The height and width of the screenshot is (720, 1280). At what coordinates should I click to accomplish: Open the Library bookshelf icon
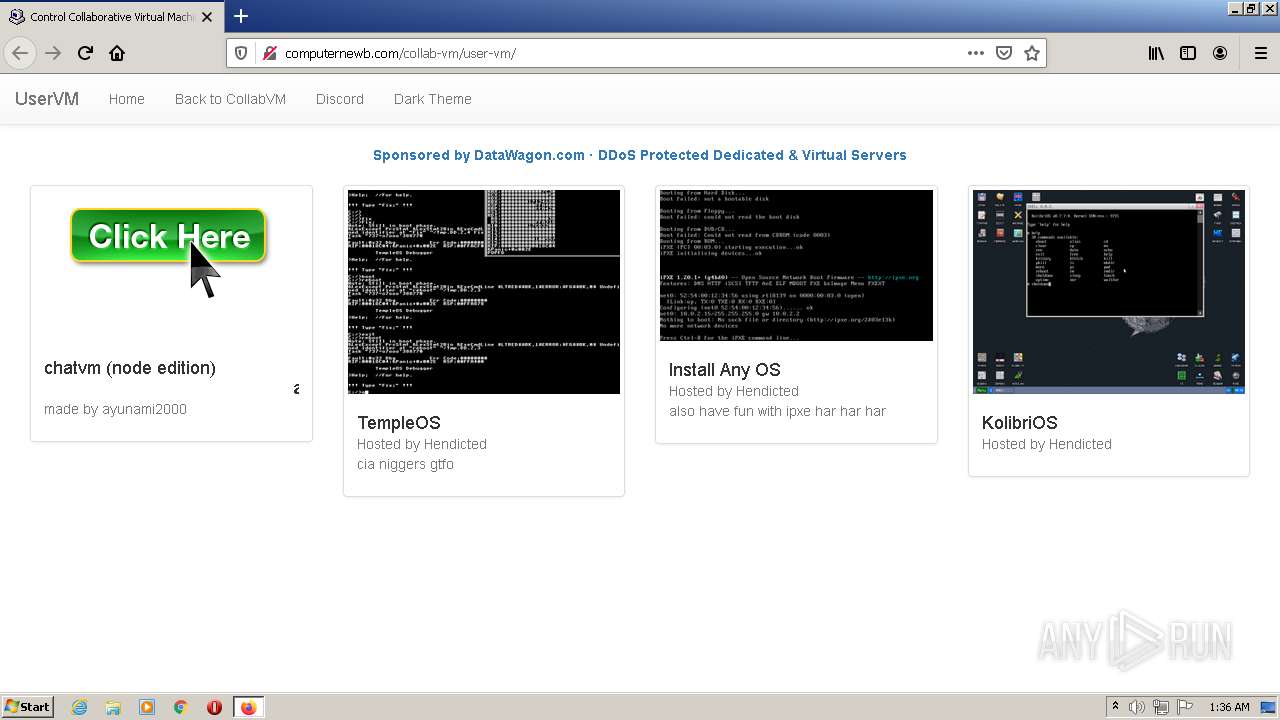point(1156,53)
